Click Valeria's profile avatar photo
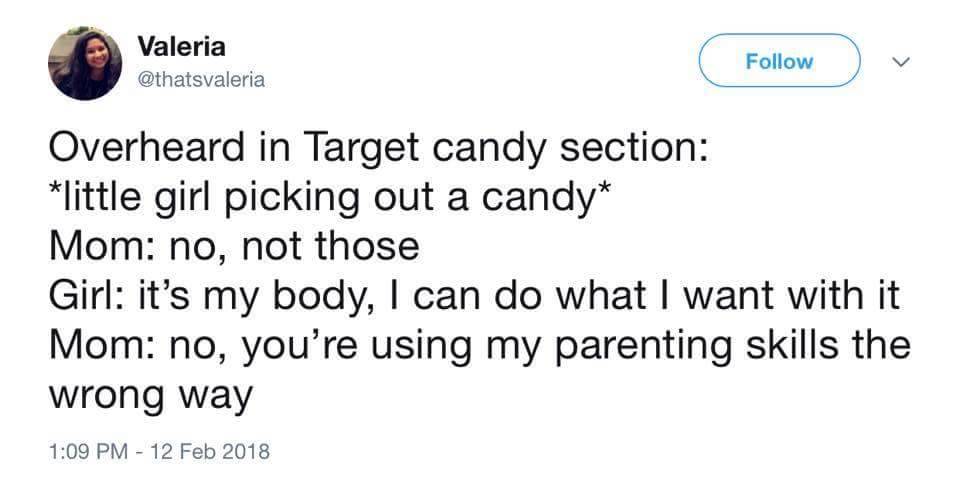The height and width of the screenshot is (479, 960). pyautogui.click(x=84, y=63)
